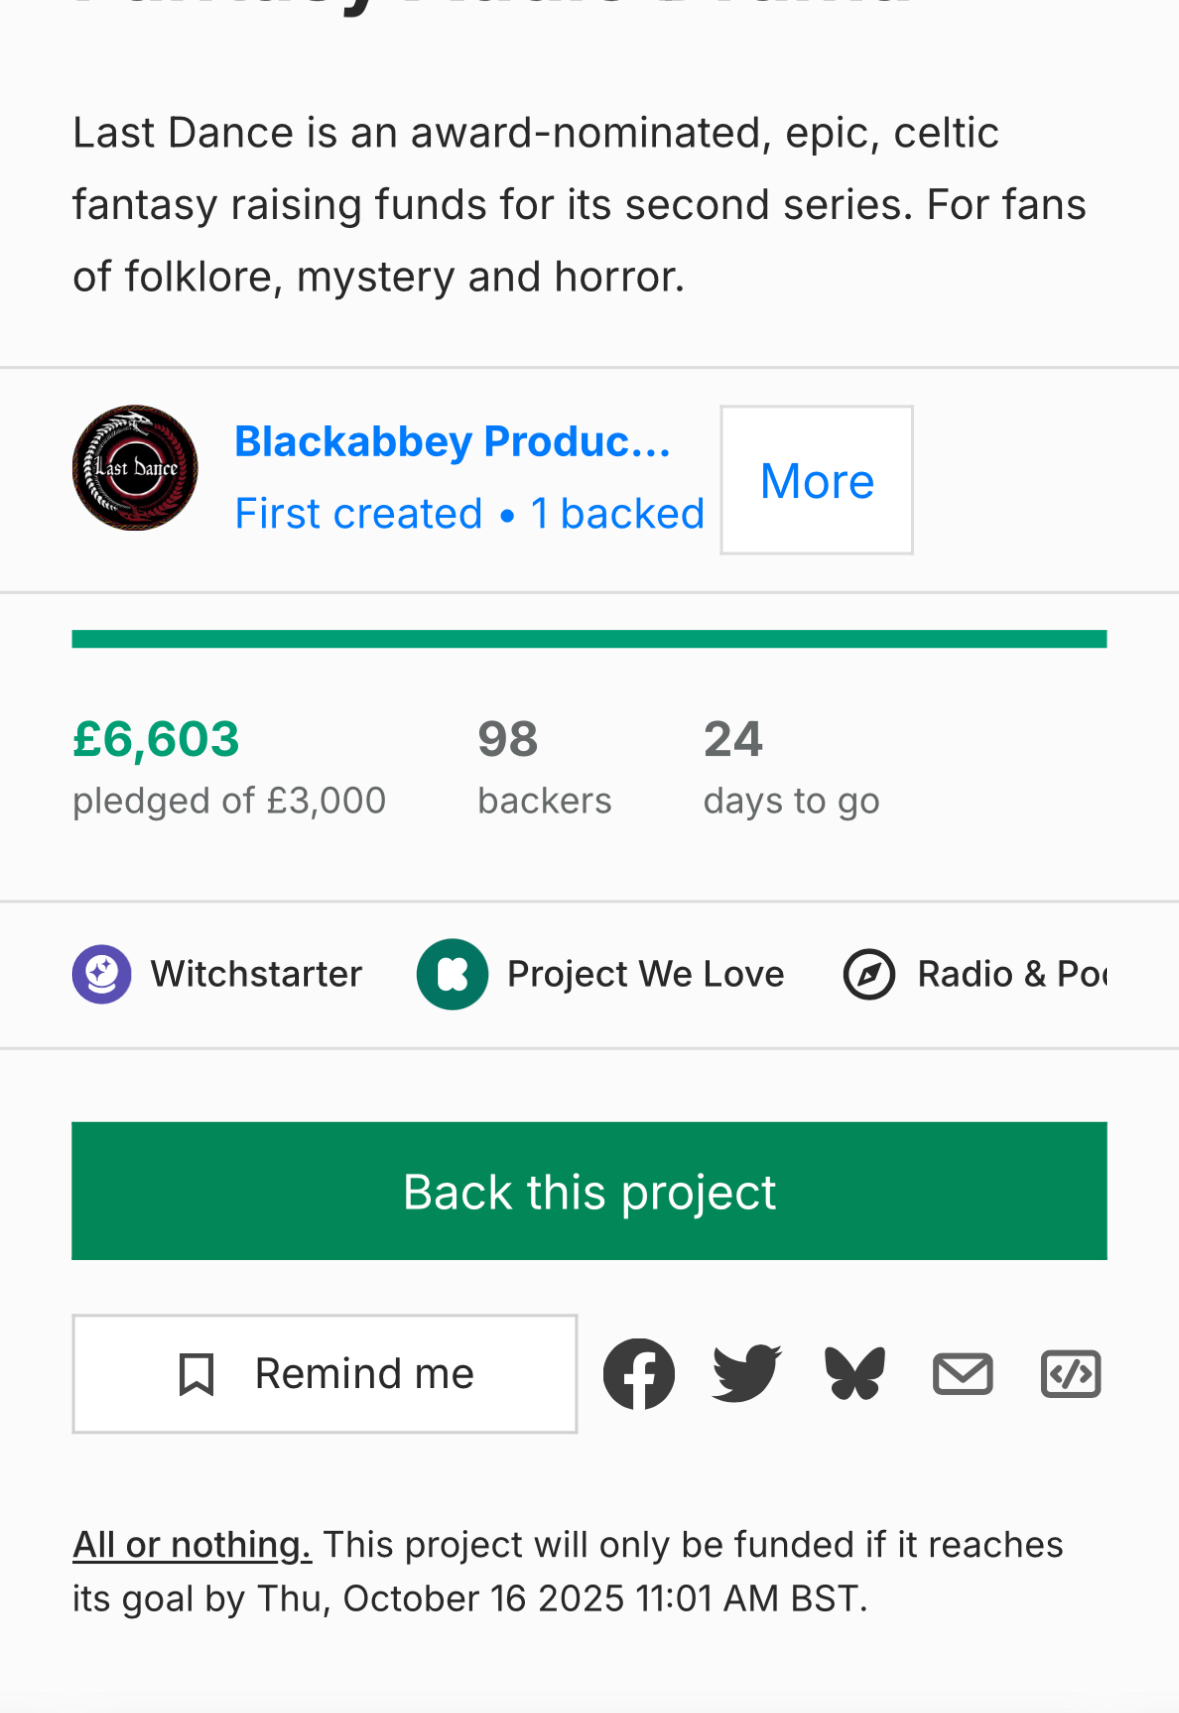The width and height of the screenshot is (1179, 1713).
Task: Click the green funding progress bar
Action: 589,639
